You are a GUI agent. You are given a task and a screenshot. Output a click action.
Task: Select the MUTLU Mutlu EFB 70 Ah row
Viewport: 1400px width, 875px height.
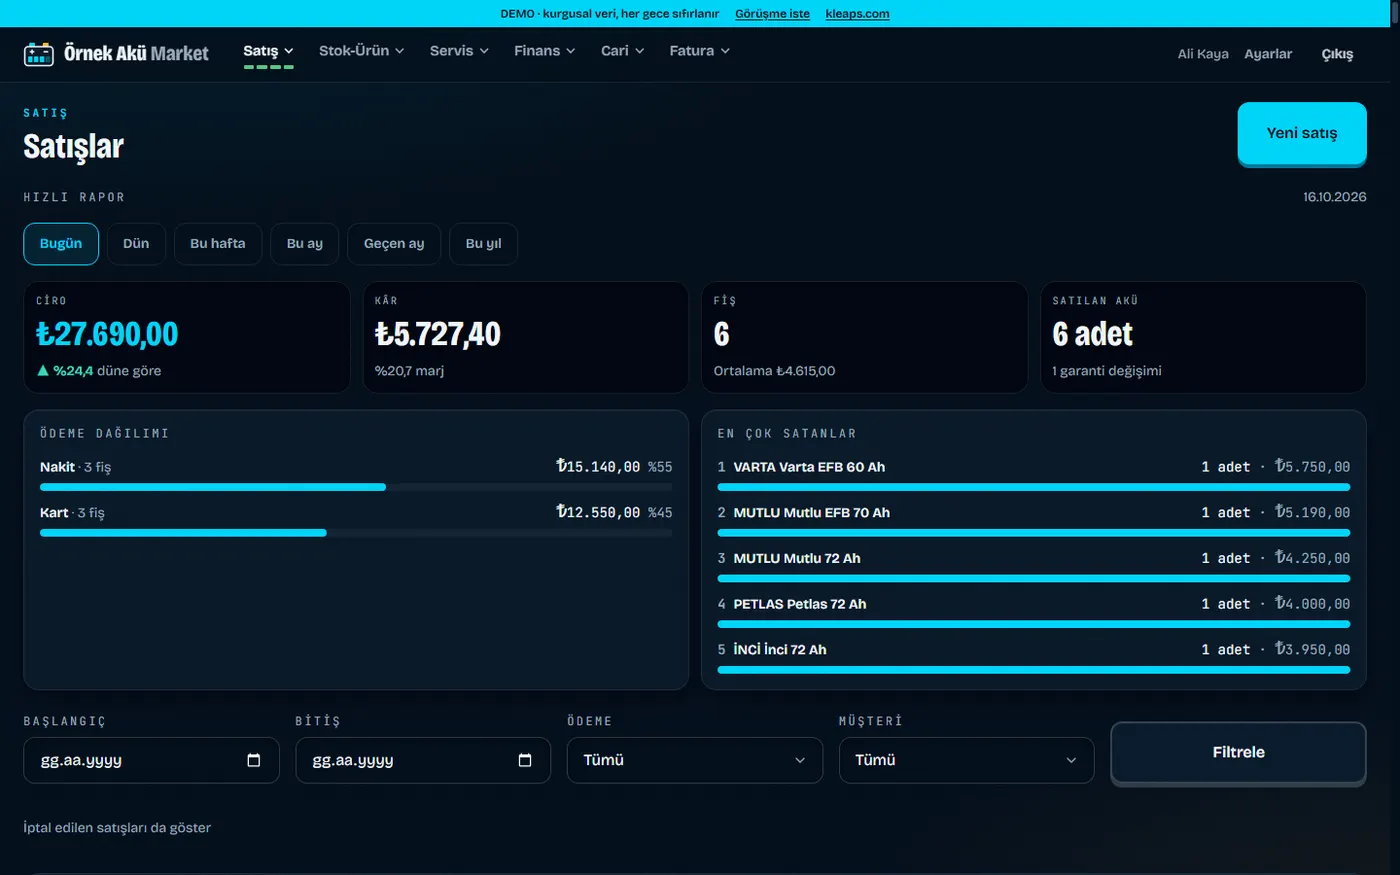click(1034, 519)
